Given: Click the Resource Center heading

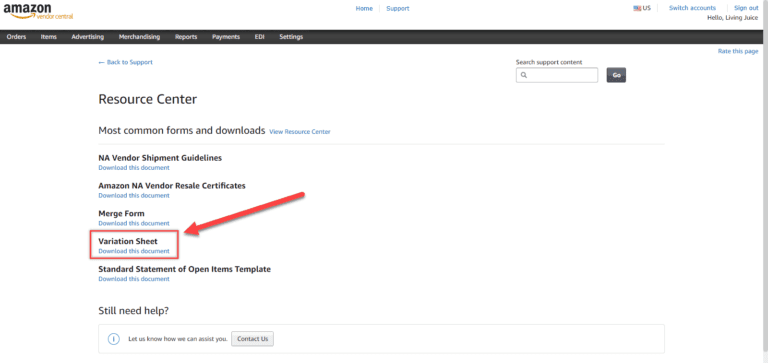Looking at the screenshot, I should coord(147,99).
